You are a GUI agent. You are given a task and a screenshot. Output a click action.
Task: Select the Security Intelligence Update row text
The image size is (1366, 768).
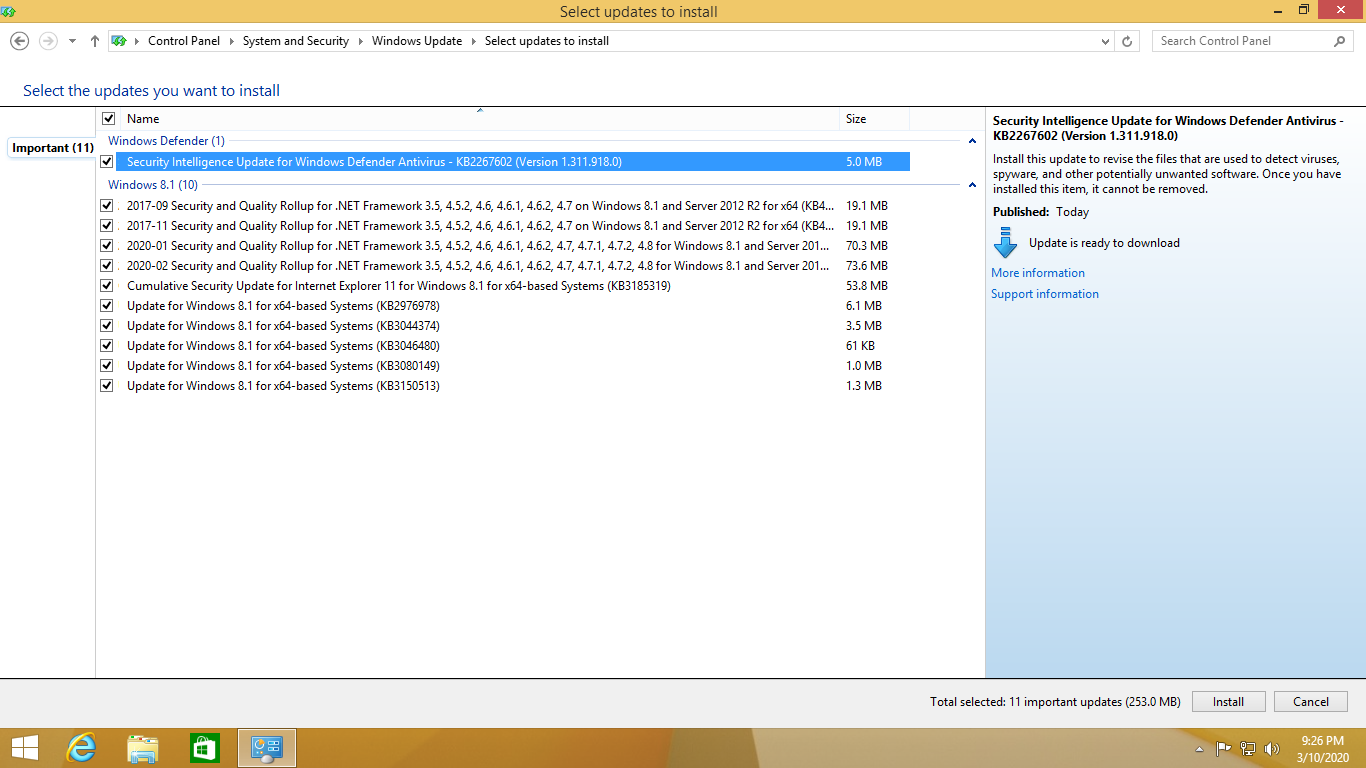tap(374, 162)
